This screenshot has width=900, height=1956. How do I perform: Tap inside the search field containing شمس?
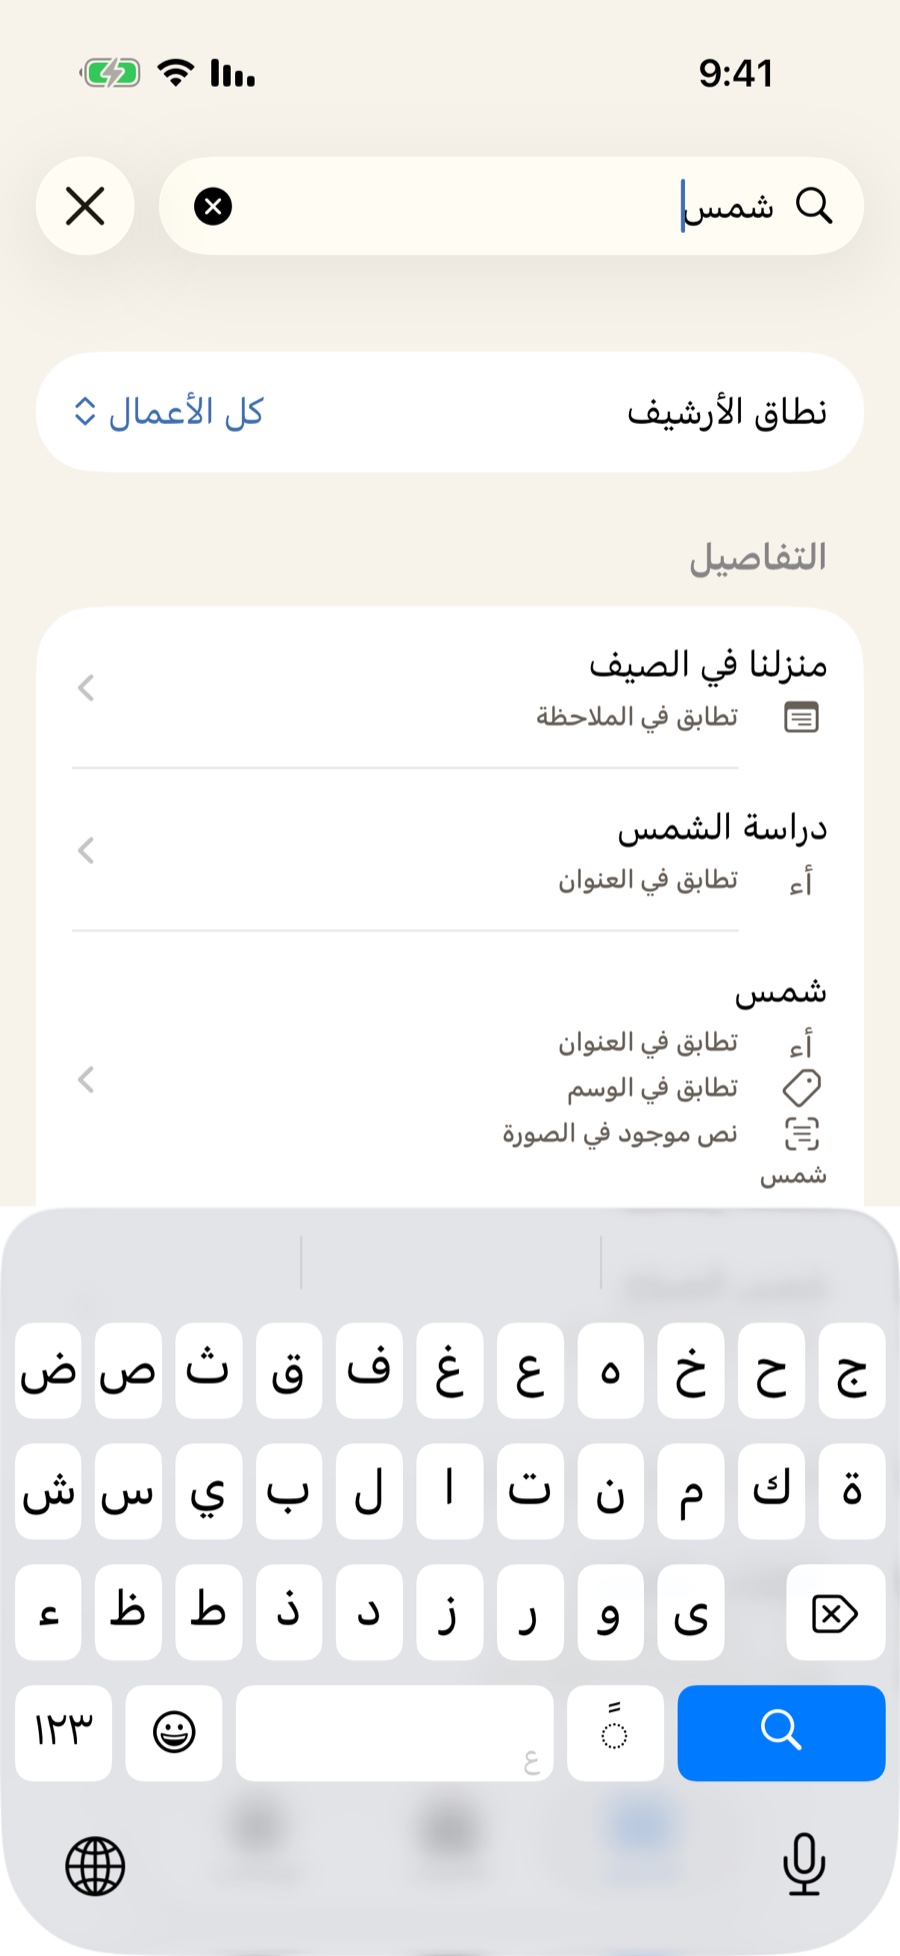tap(511, 206)
